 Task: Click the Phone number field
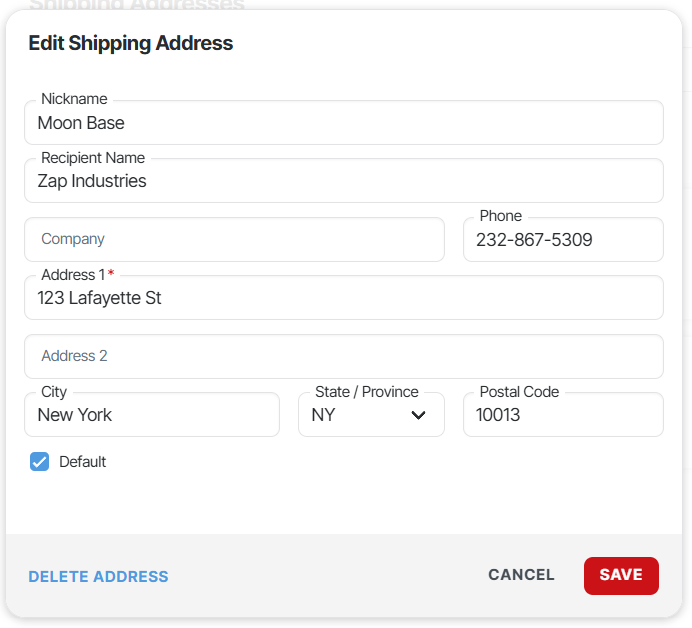click(x=562, y=240)
